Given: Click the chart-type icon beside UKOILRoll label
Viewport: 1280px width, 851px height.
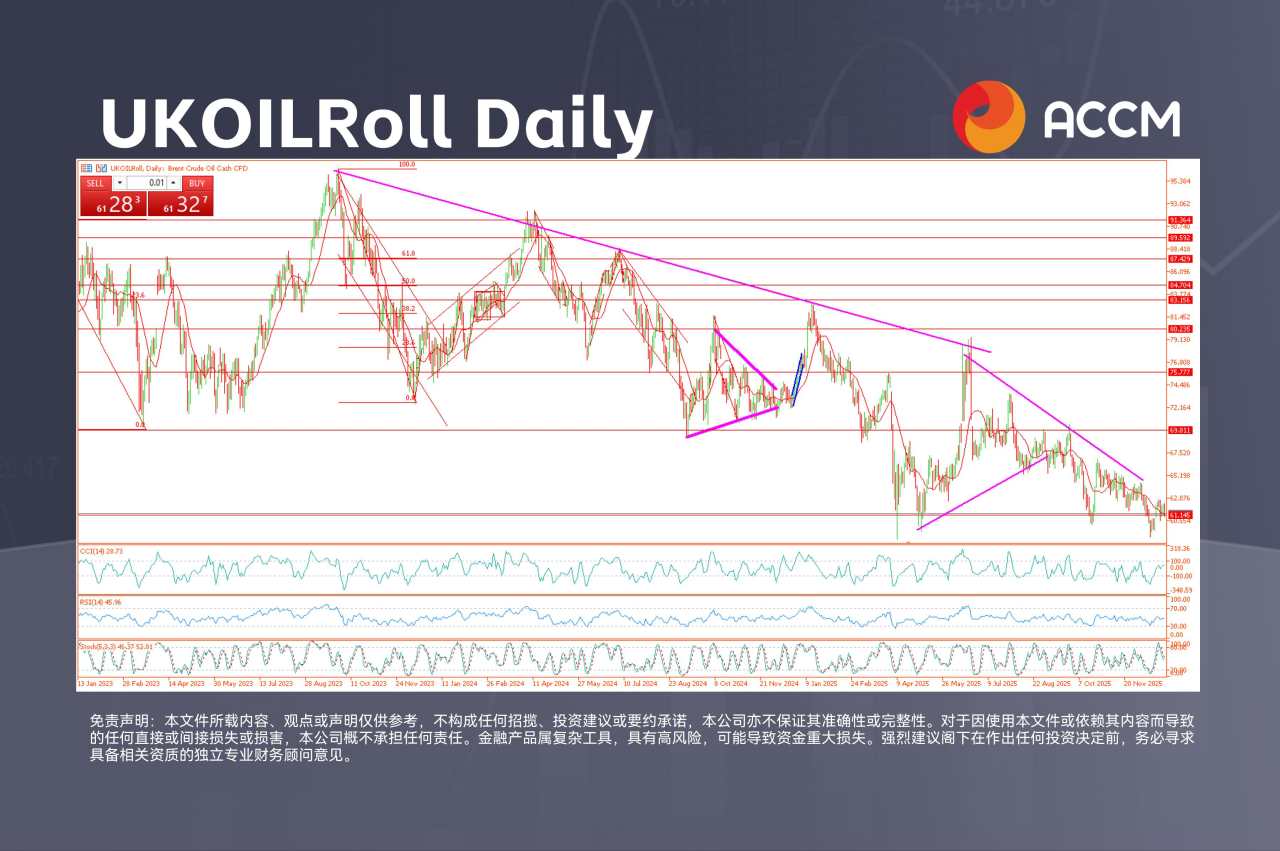Looking at the screenshot, I should coord(101,168).
